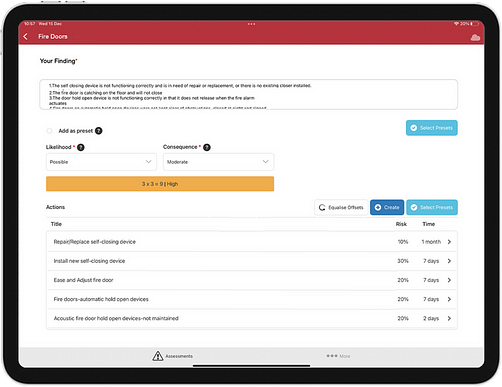Open the More tab
502x387 pixels.
[x=338, y=356]
